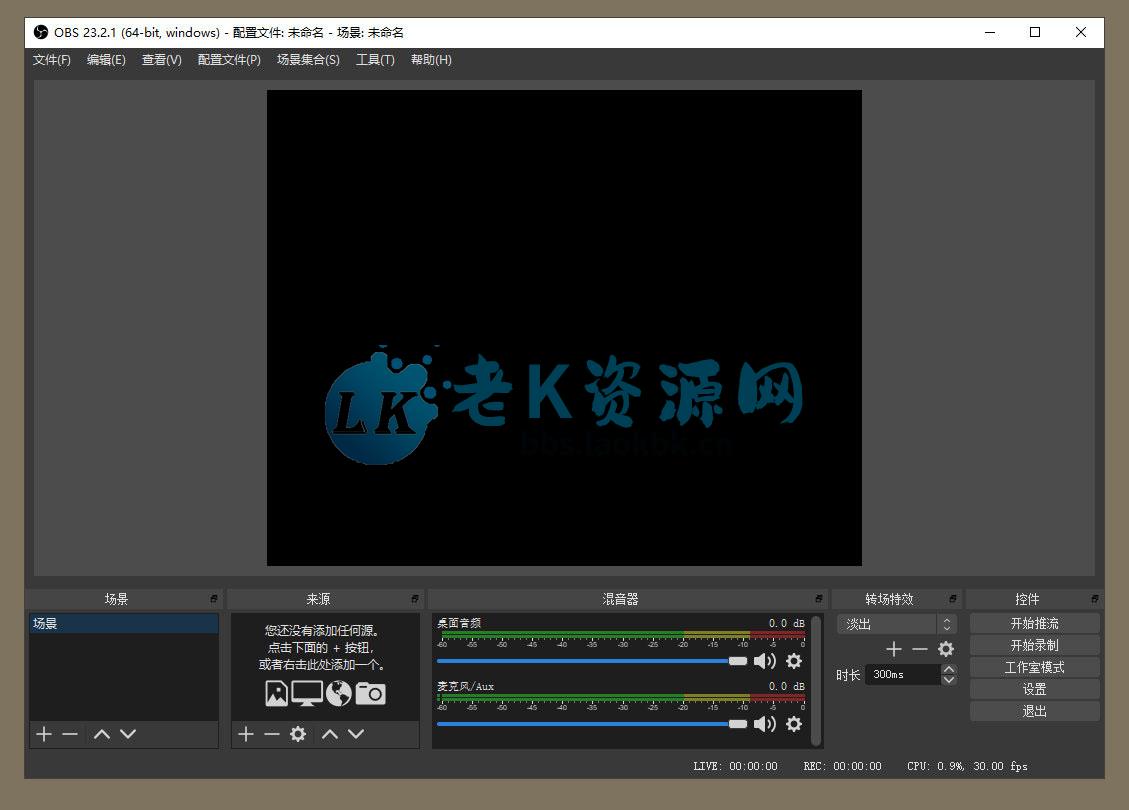Undock the 场景 panel
Image resolution: width=1129 pixels, height=810 pixels.
214,599
